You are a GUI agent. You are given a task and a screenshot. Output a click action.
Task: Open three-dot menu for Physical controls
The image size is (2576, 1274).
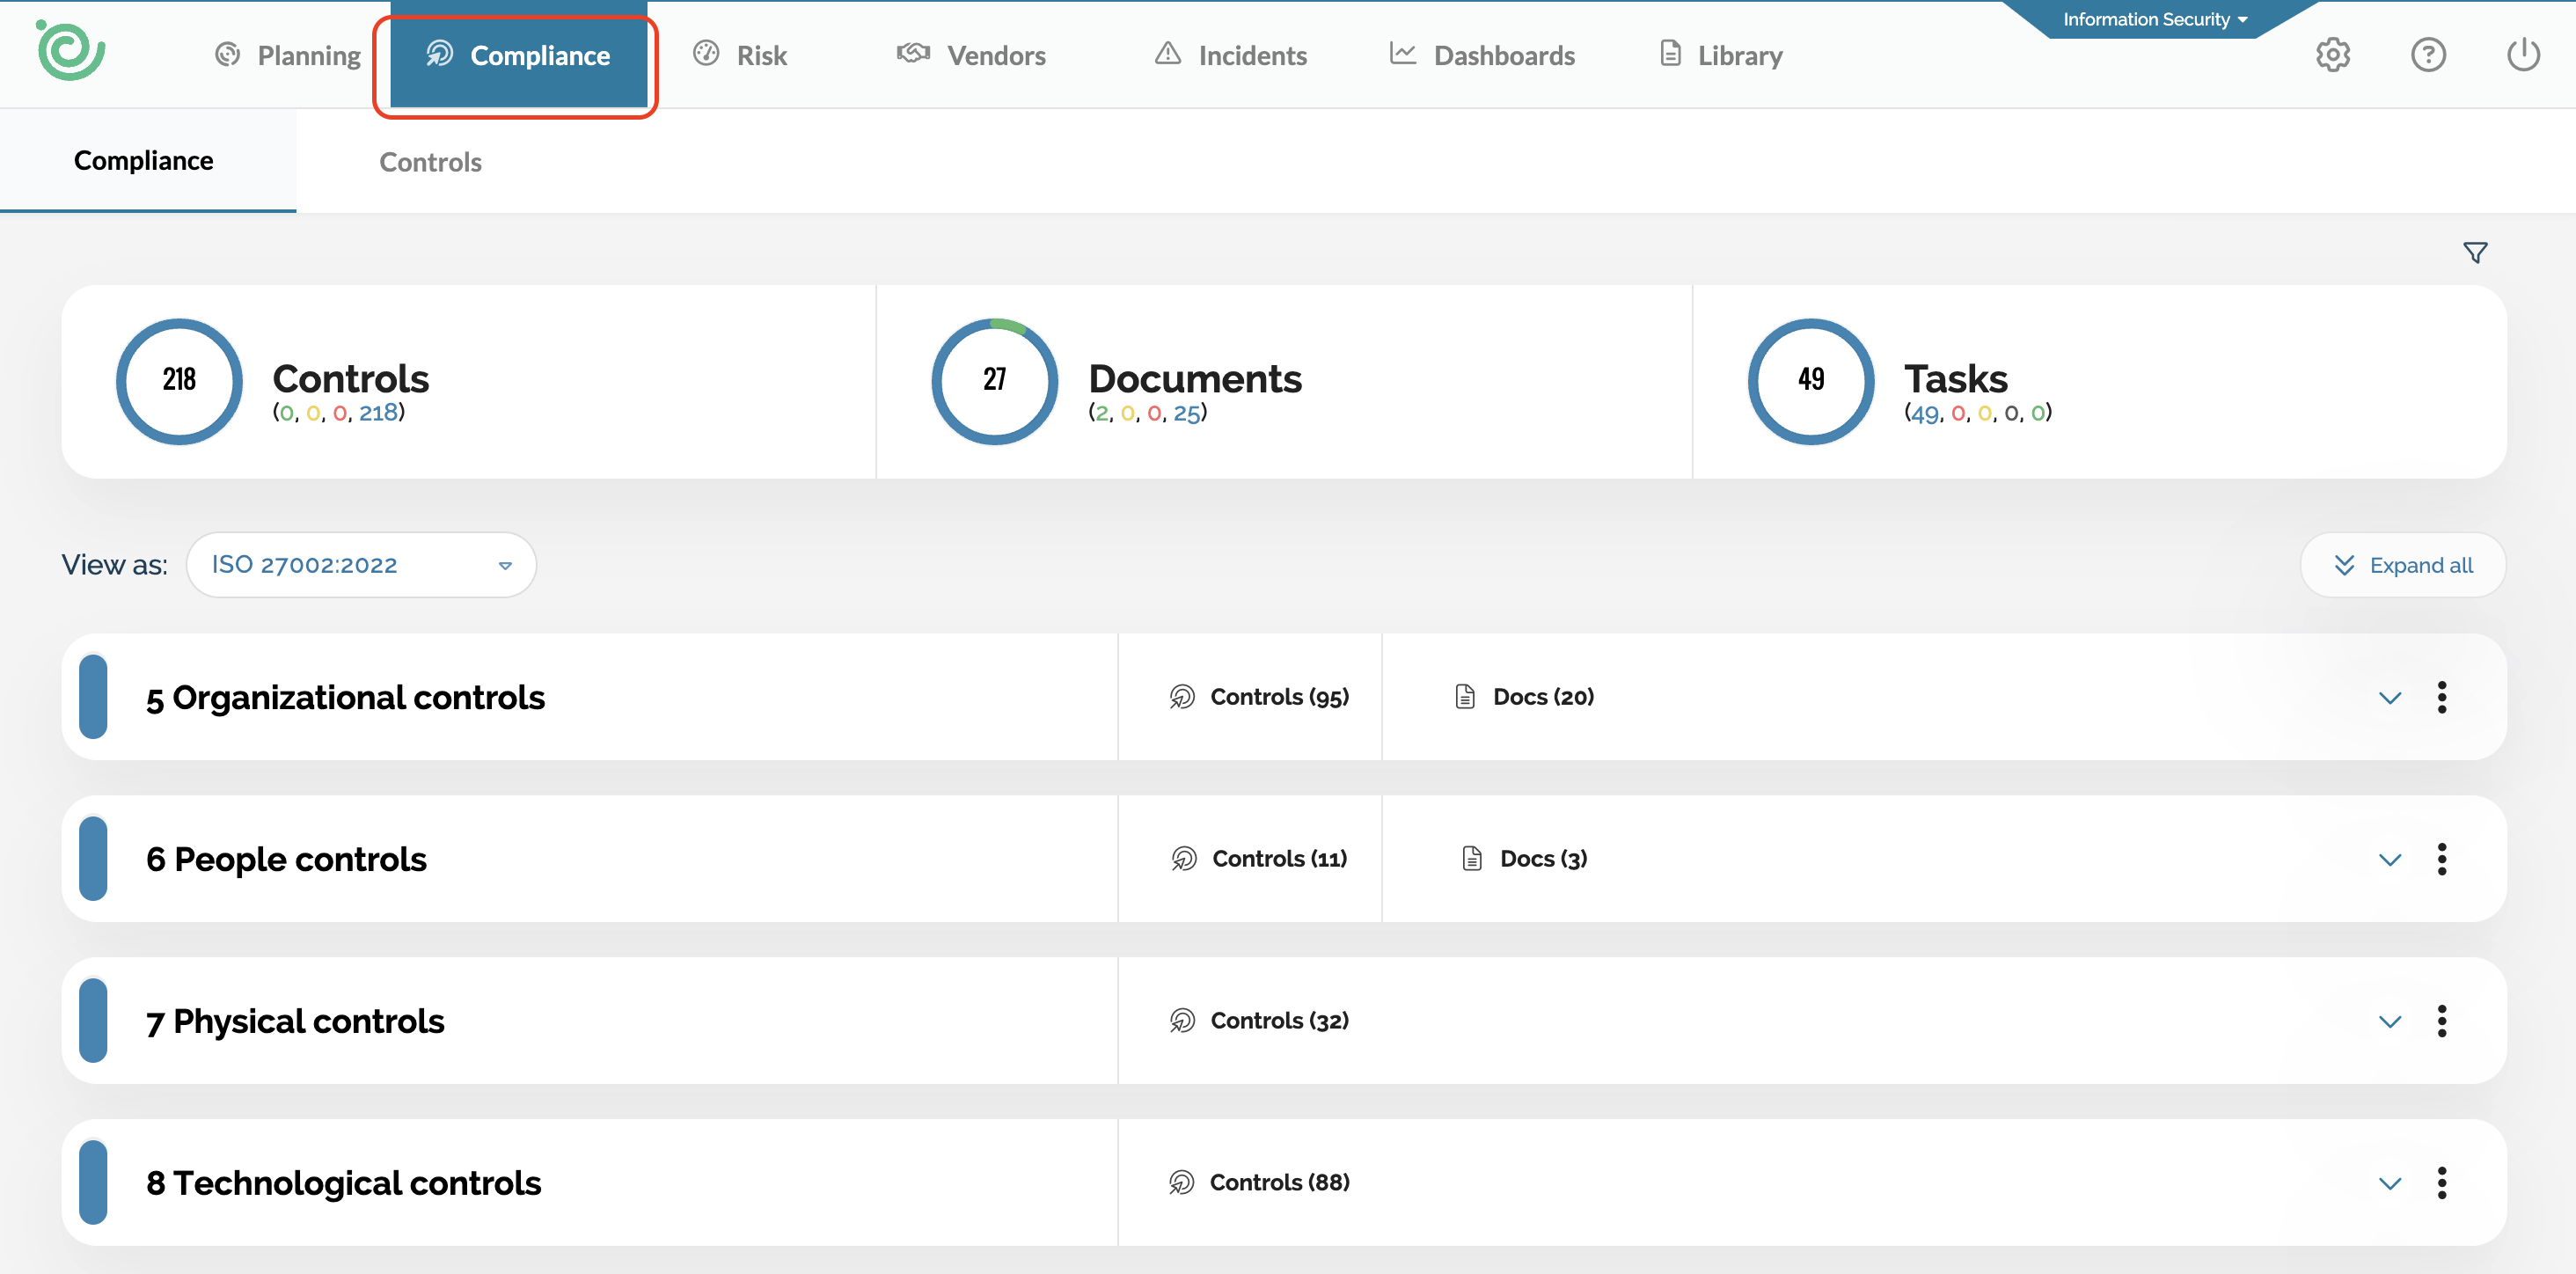click(x=2441, y=1021)
